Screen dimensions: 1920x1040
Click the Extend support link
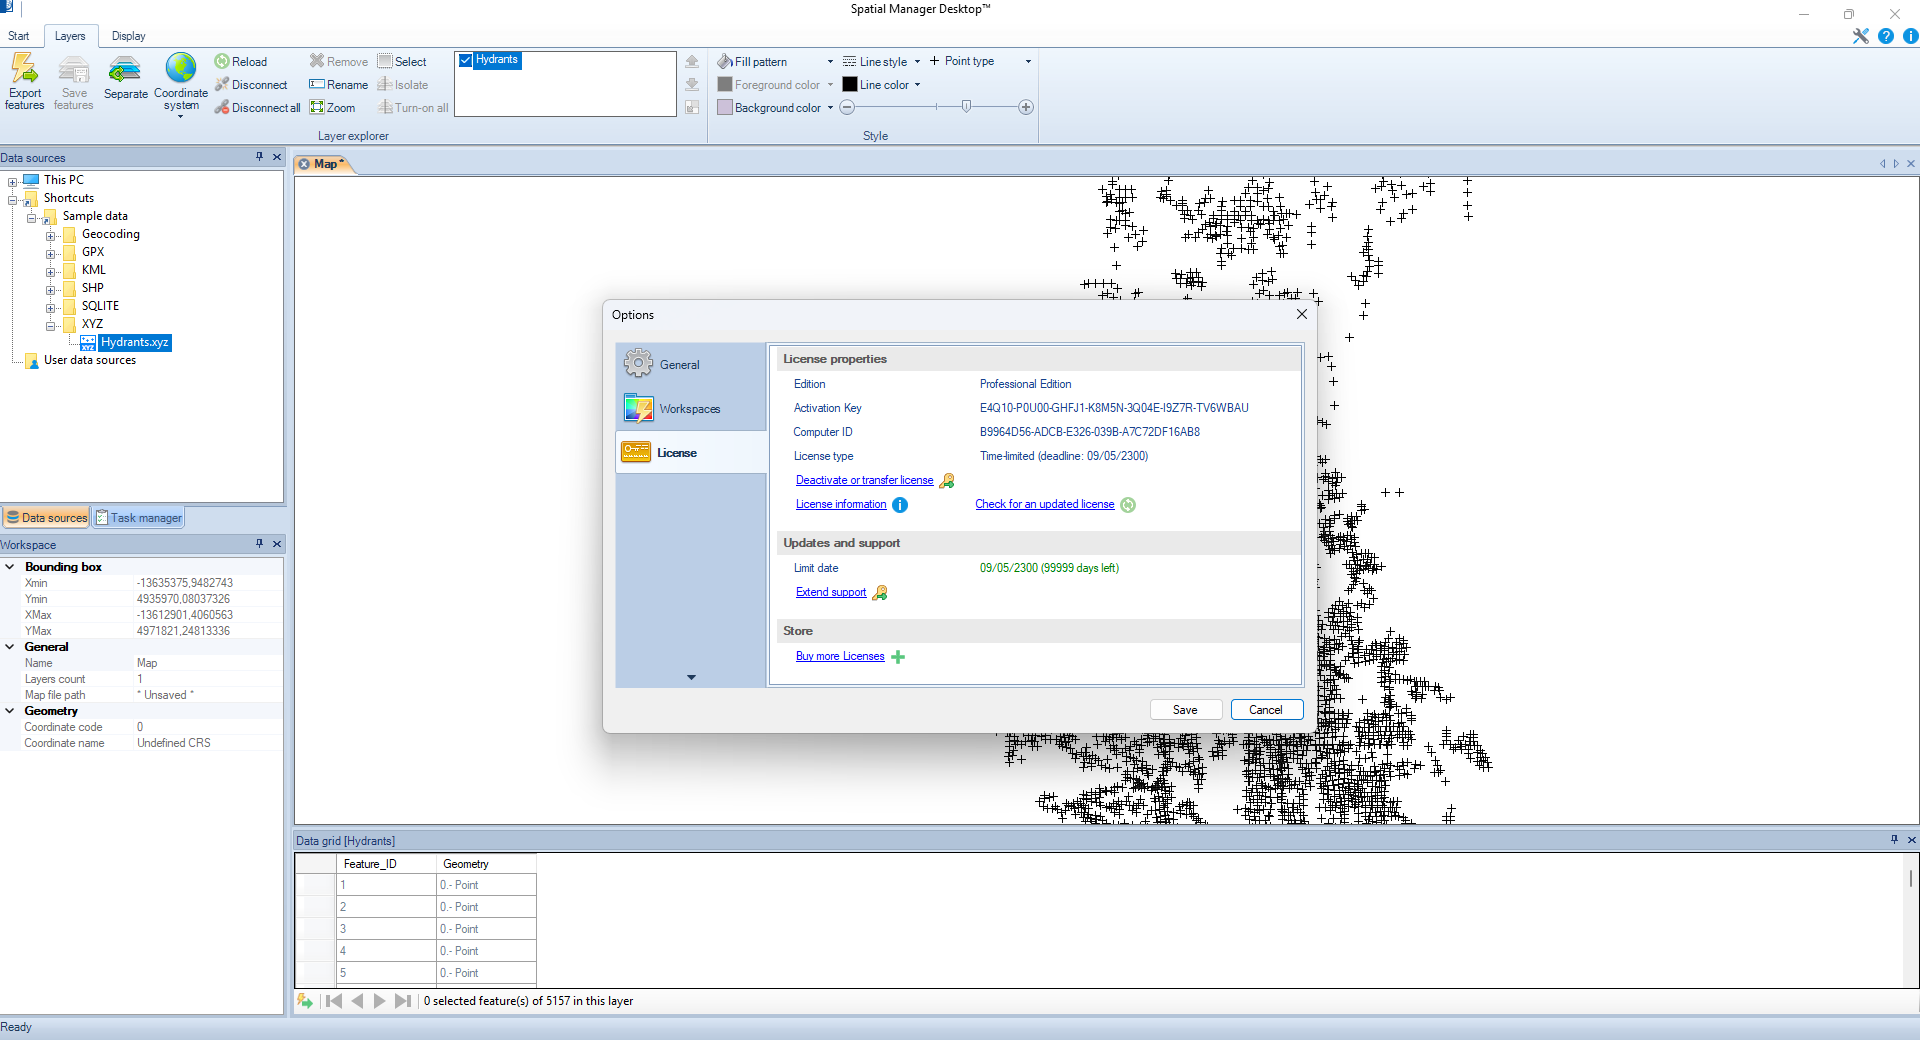tap(831, 592)
